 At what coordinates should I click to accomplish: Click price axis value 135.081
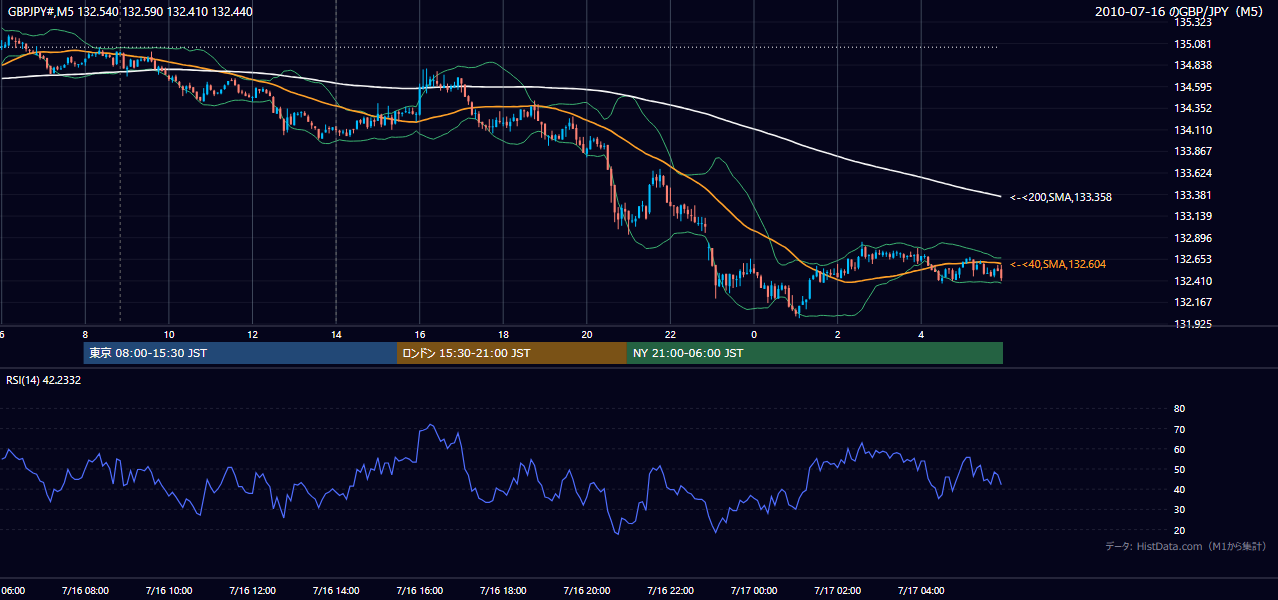pyautogui.click(x=1193, y=44)
